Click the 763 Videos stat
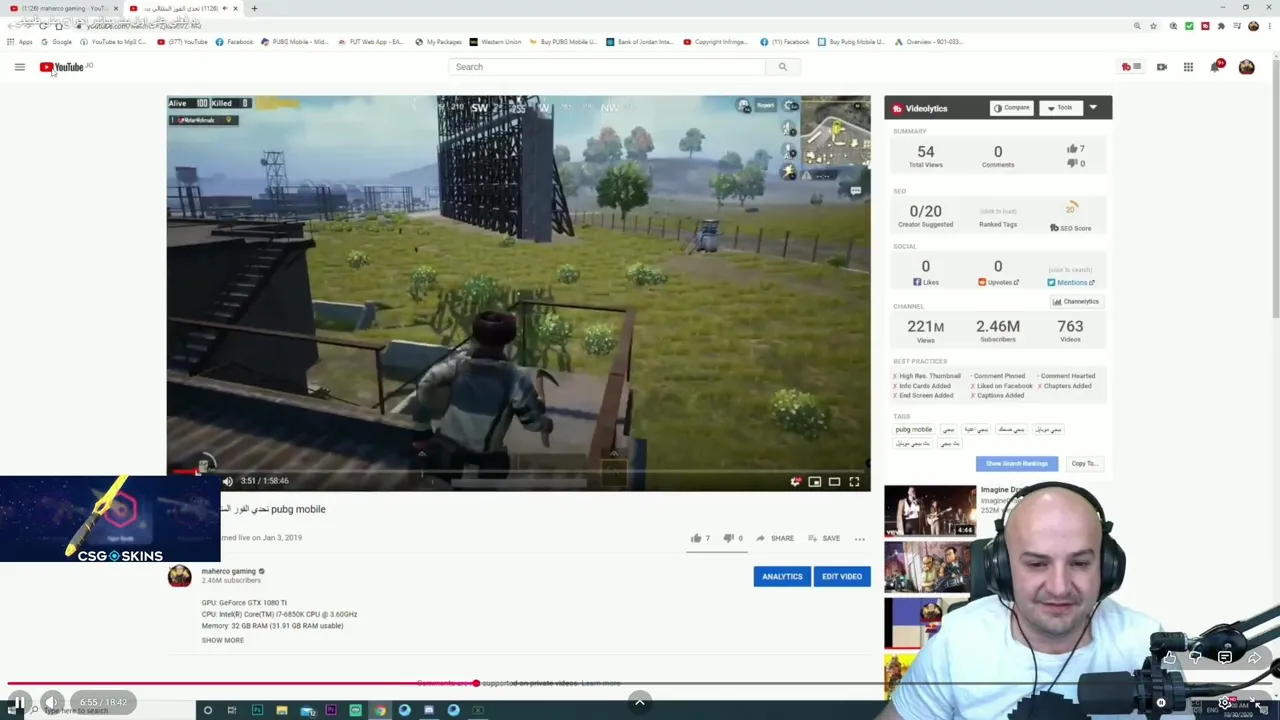The image size is (1280, 720). [1070, 331]
